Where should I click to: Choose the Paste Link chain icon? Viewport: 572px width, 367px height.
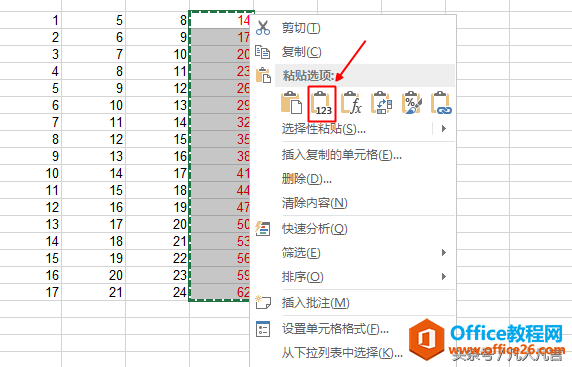441,103
